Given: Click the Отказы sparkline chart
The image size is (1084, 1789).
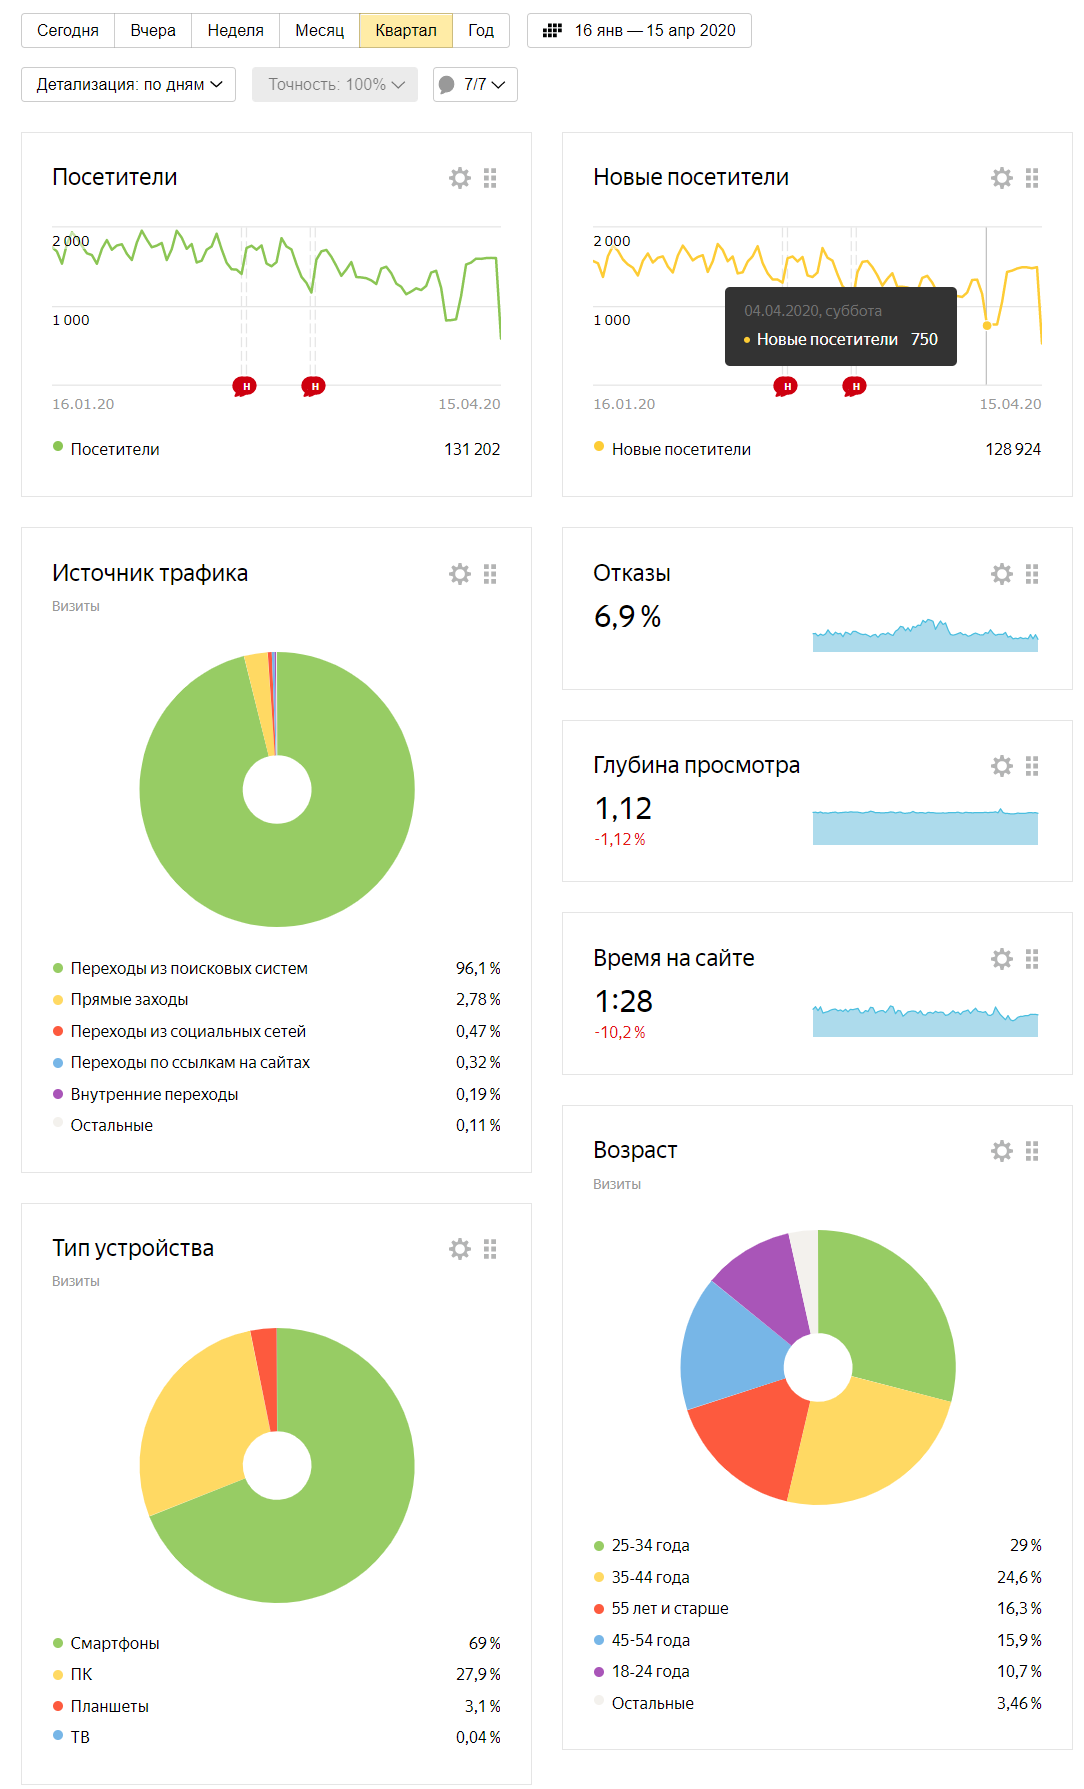Looking at the screenshot, I should pyautogui.click(x=925, y=635).
